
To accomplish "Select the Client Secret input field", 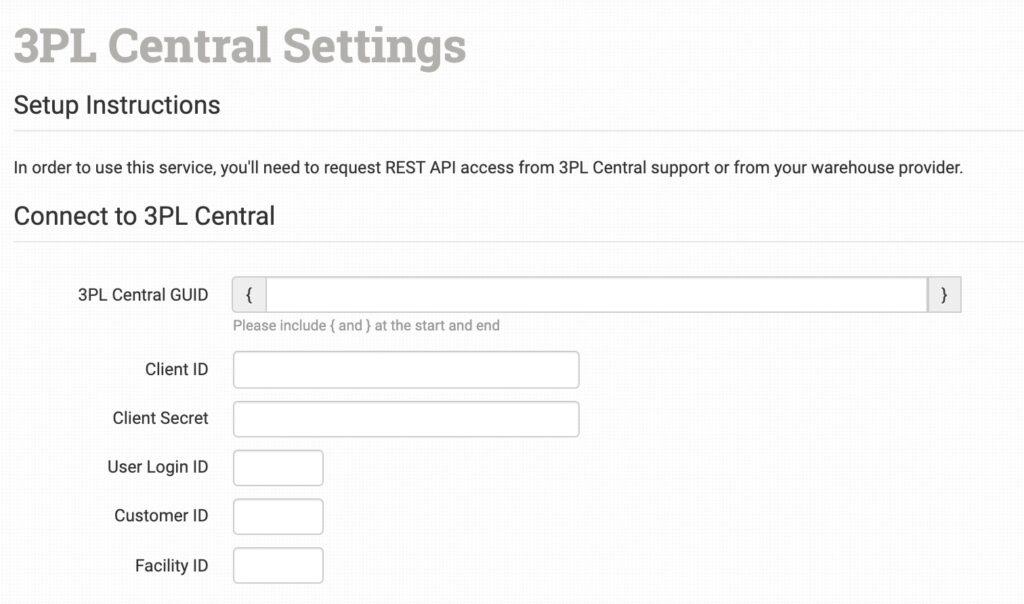I will pos(406,419).
